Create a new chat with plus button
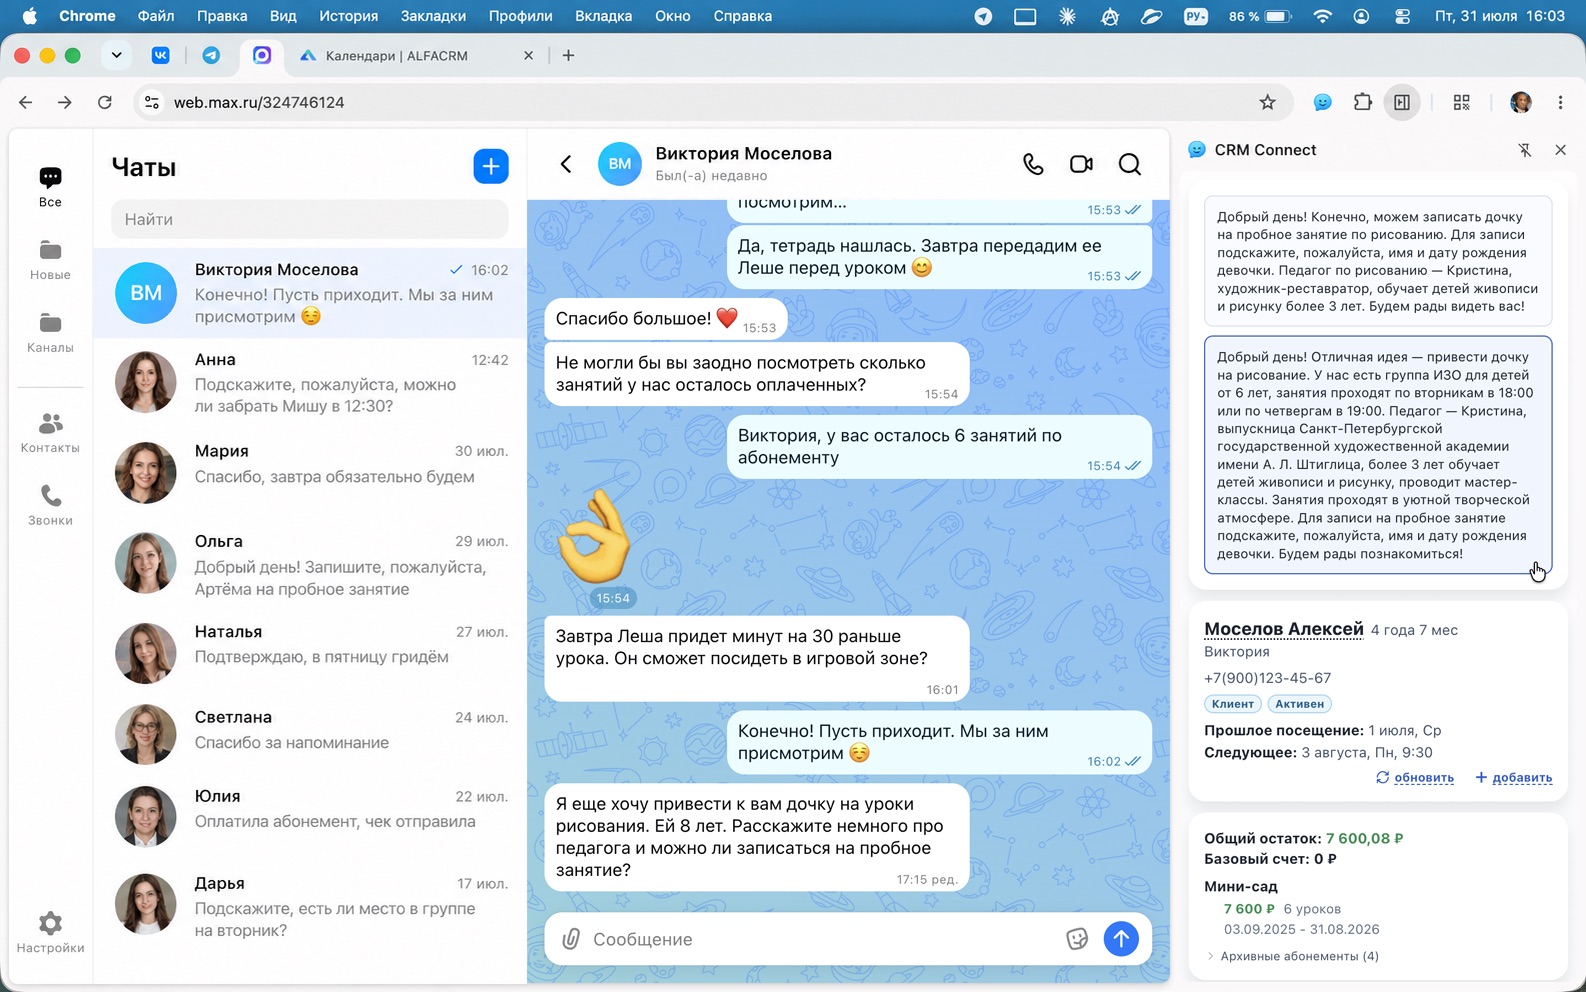This screenshot has width=1586, height=992. pos(491,166)
